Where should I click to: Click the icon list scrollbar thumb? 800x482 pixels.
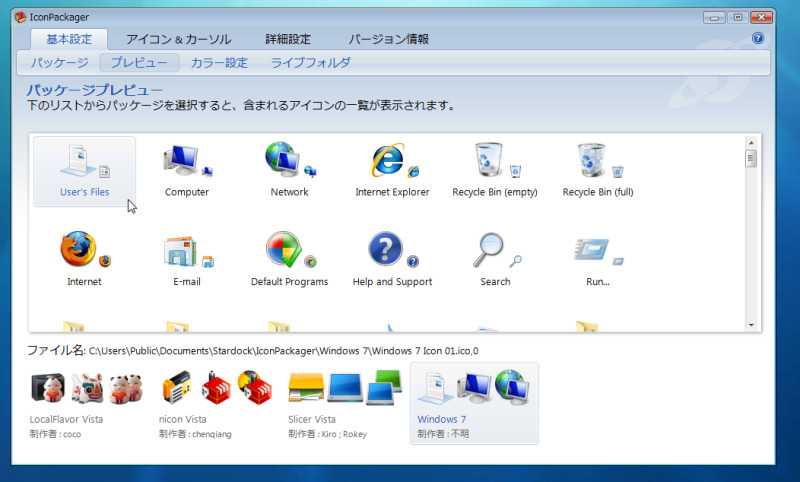[751, 158]
